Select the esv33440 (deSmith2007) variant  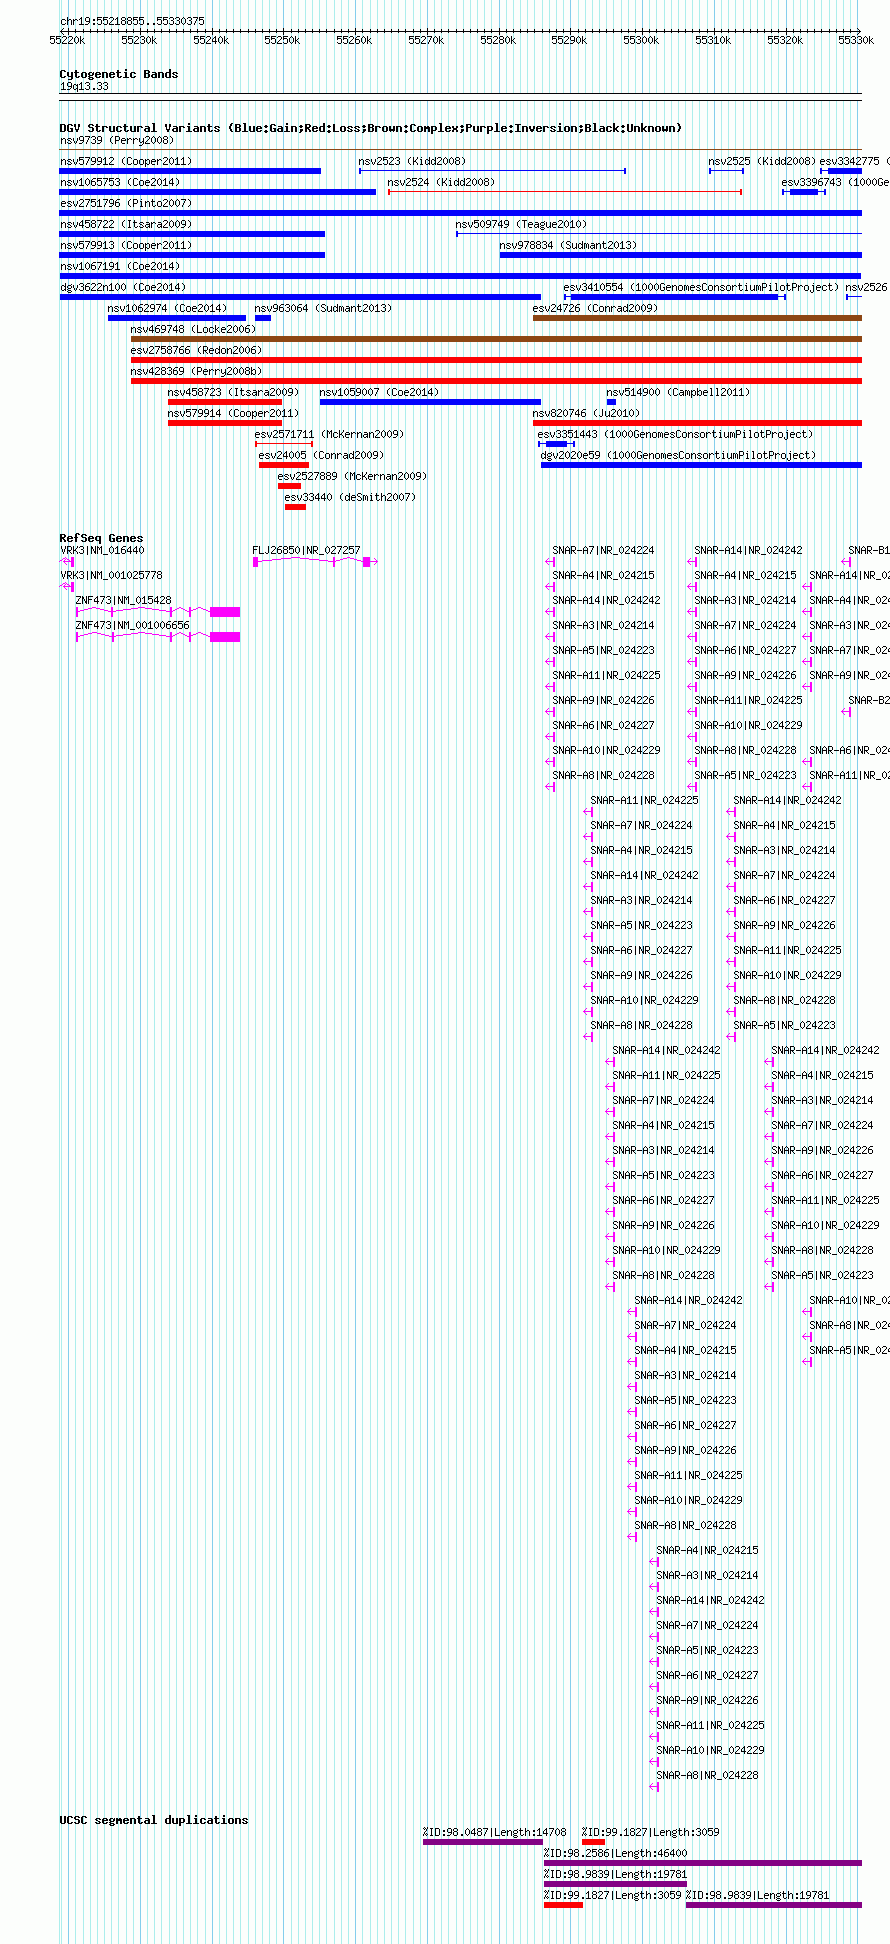pos(295,507)
